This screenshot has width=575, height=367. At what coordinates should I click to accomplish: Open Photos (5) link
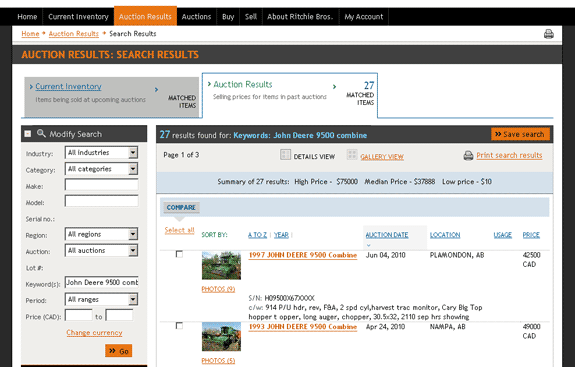click(218, 361)
